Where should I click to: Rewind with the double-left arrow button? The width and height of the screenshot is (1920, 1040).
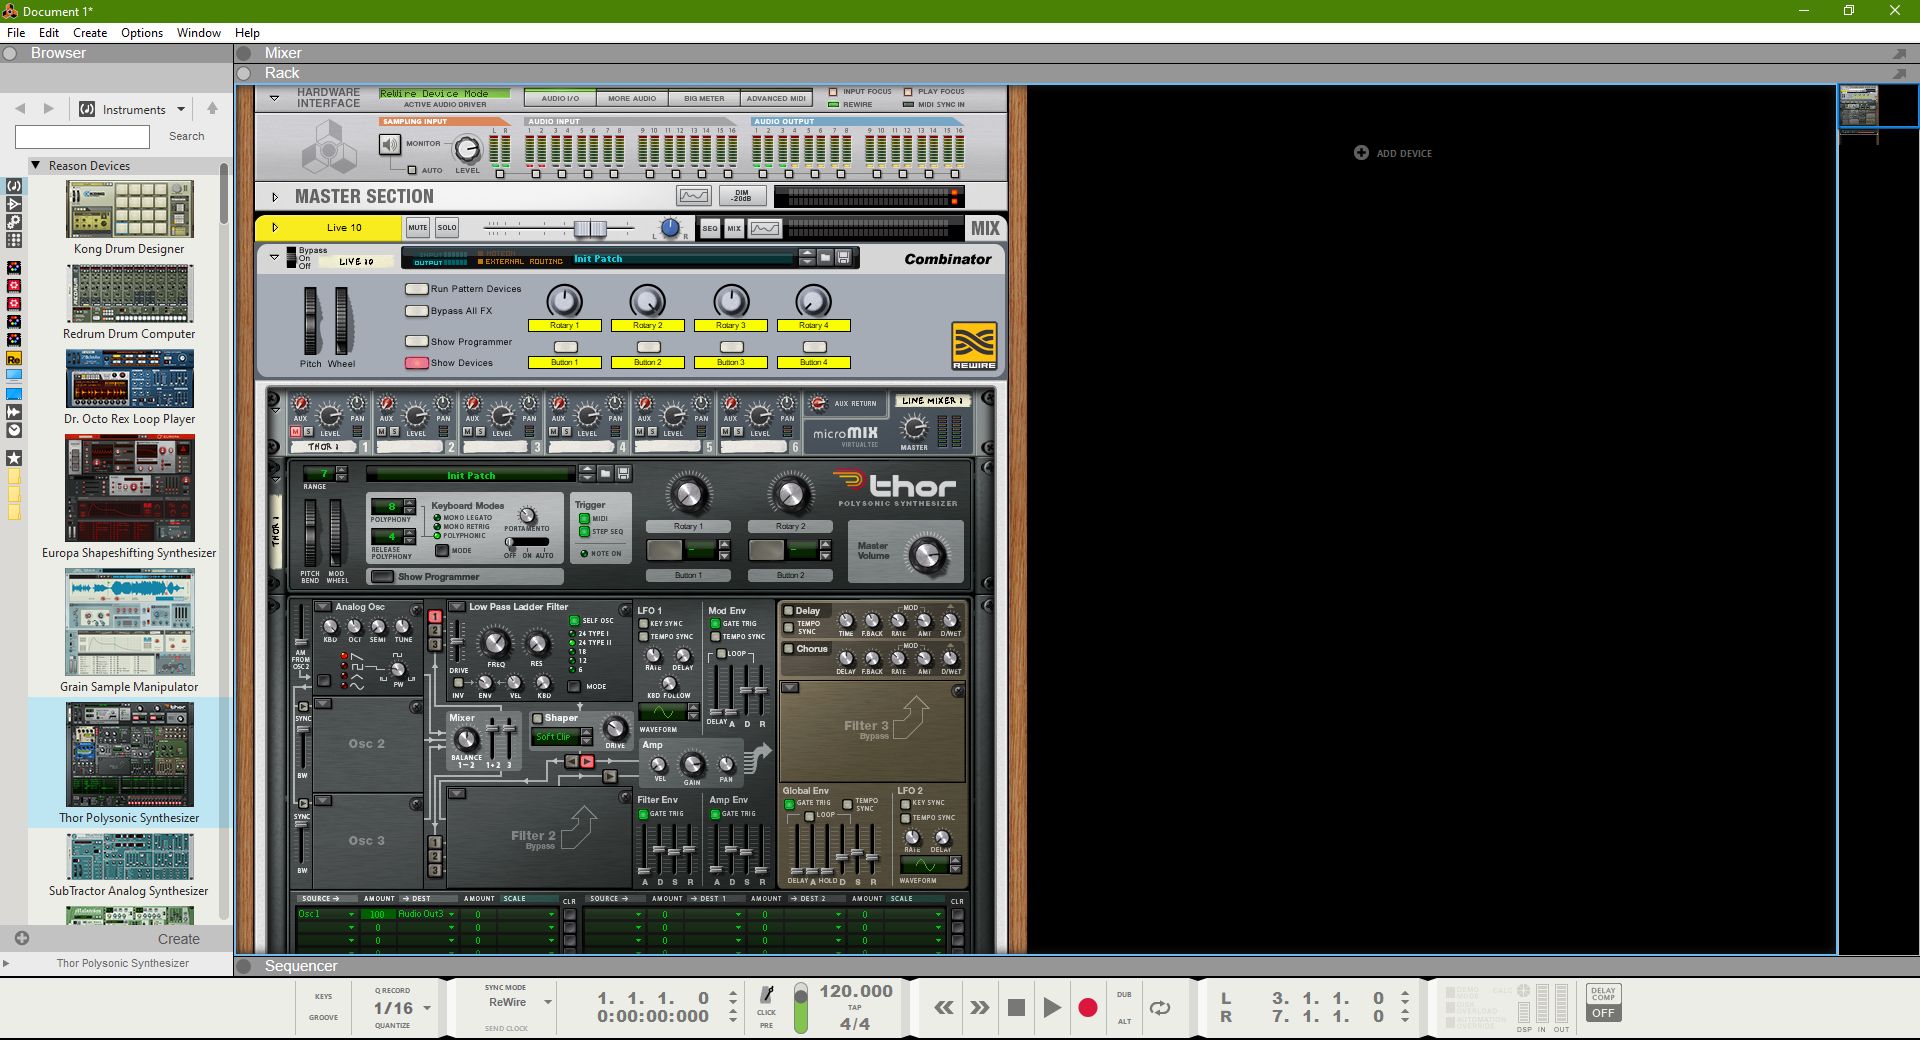click(x=943, y=1008)
